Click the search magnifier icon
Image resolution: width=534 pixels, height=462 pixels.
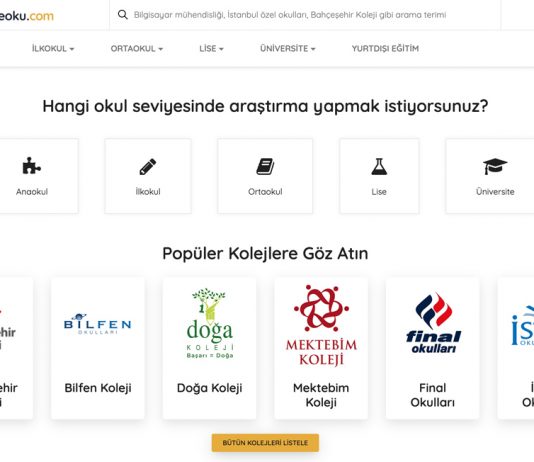123,15
